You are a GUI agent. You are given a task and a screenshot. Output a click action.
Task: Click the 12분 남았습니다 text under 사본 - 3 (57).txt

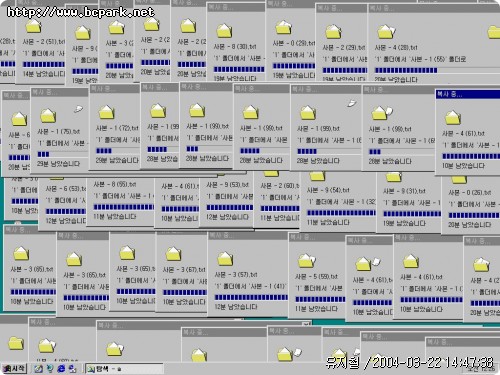[x=236, y=307]
